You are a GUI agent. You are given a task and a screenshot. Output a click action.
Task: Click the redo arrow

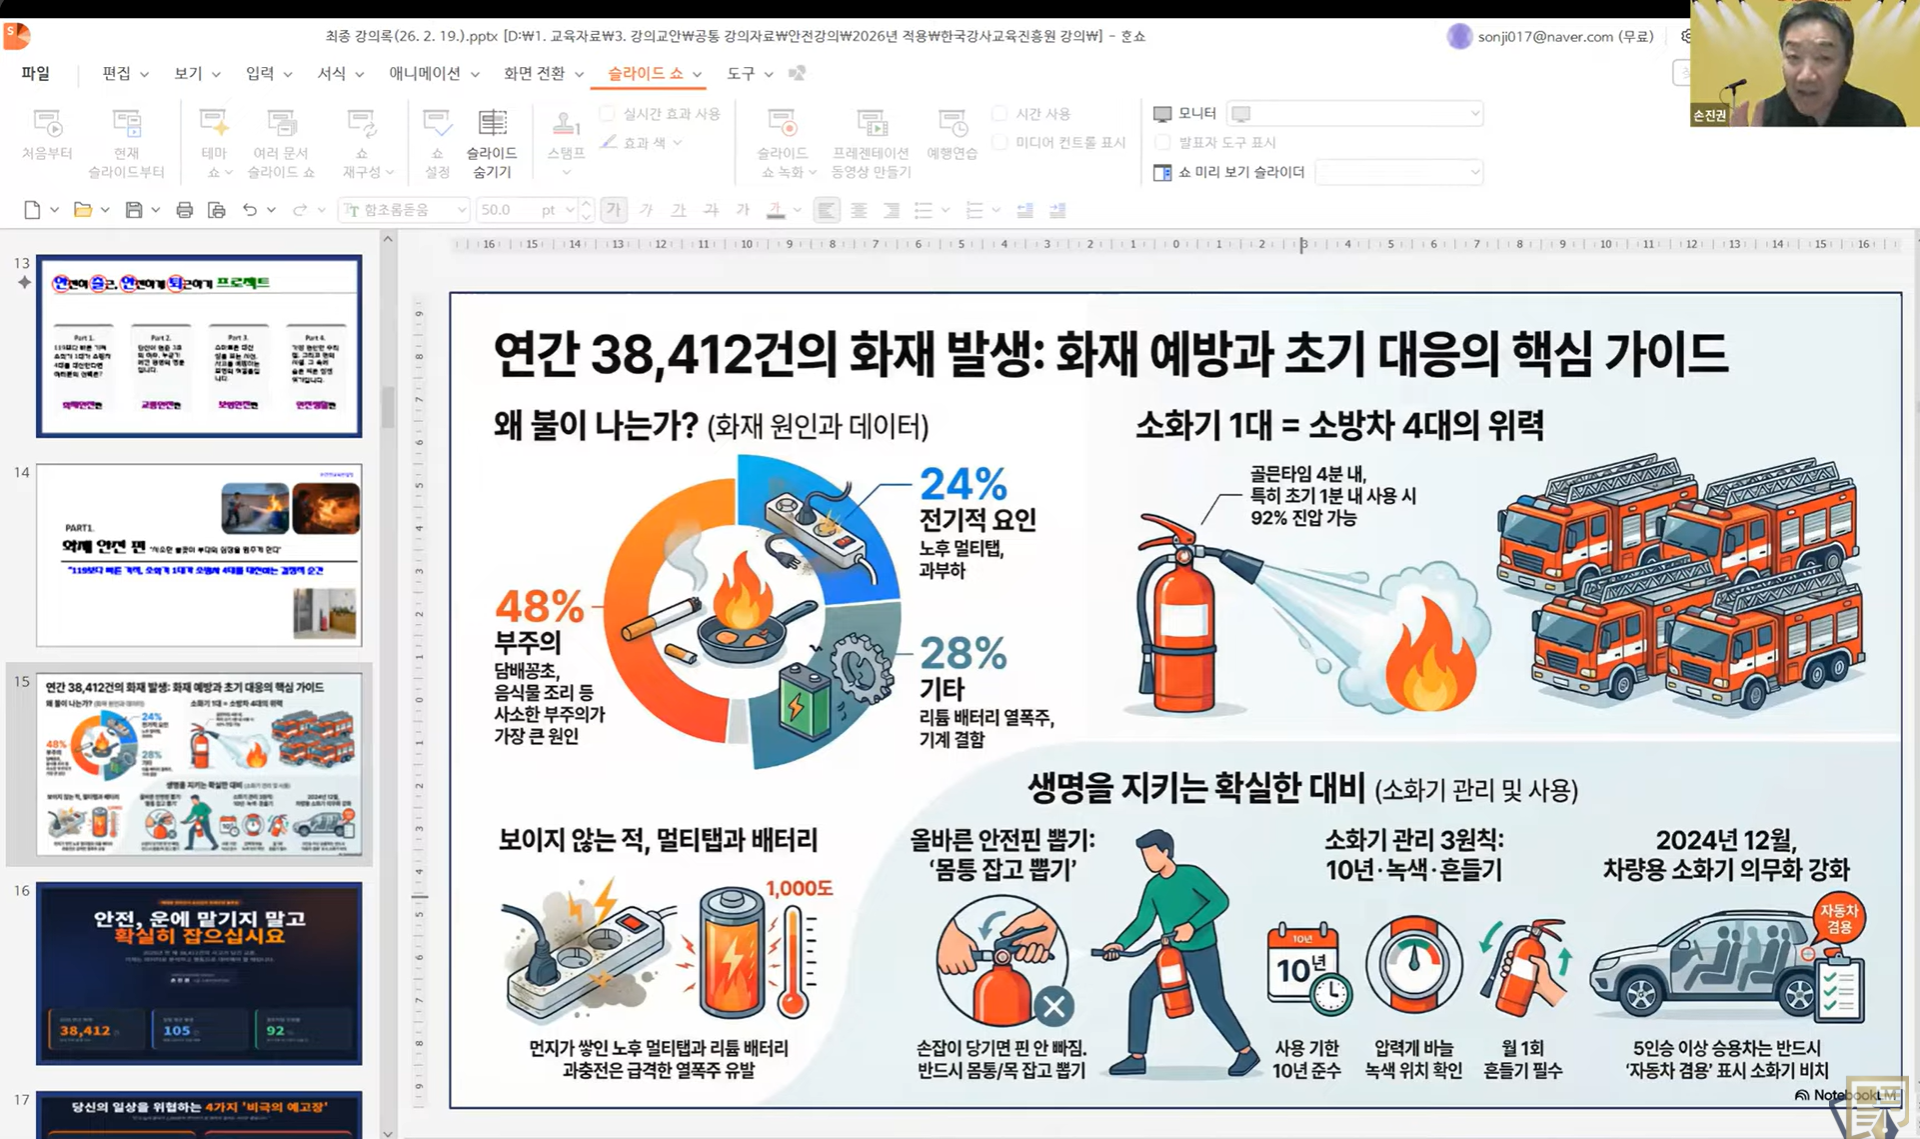coord(299,210)
